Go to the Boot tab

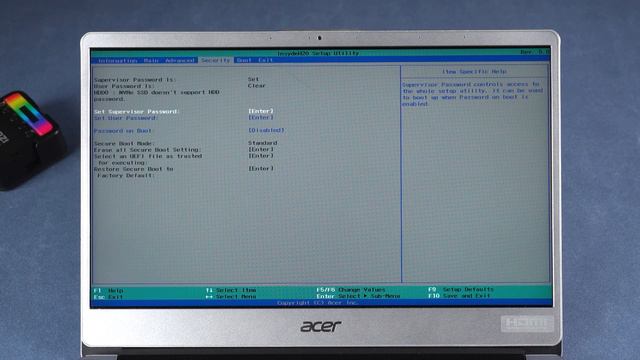point(244,60)
